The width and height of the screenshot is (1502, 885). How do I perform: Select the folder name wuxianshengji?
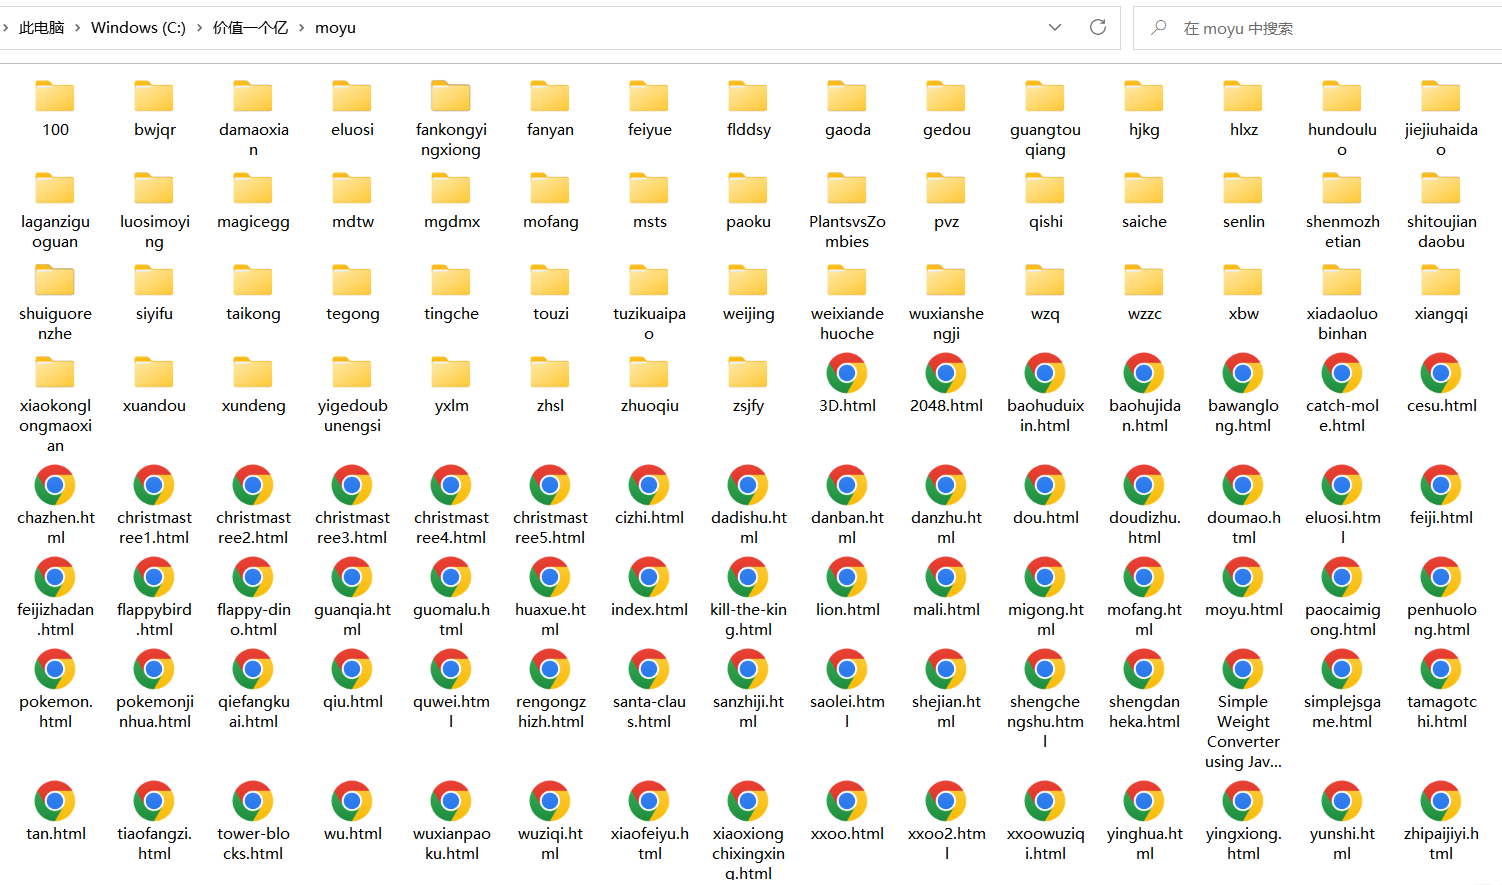coord(946,324)
